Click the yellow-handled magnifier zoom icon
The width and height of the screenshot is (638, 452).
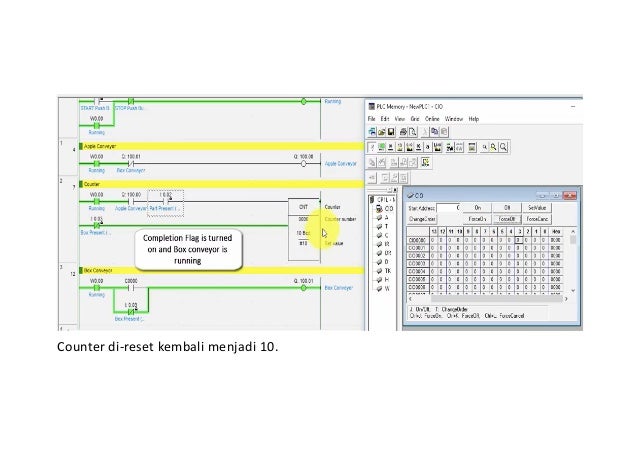(x=494, y=147)
